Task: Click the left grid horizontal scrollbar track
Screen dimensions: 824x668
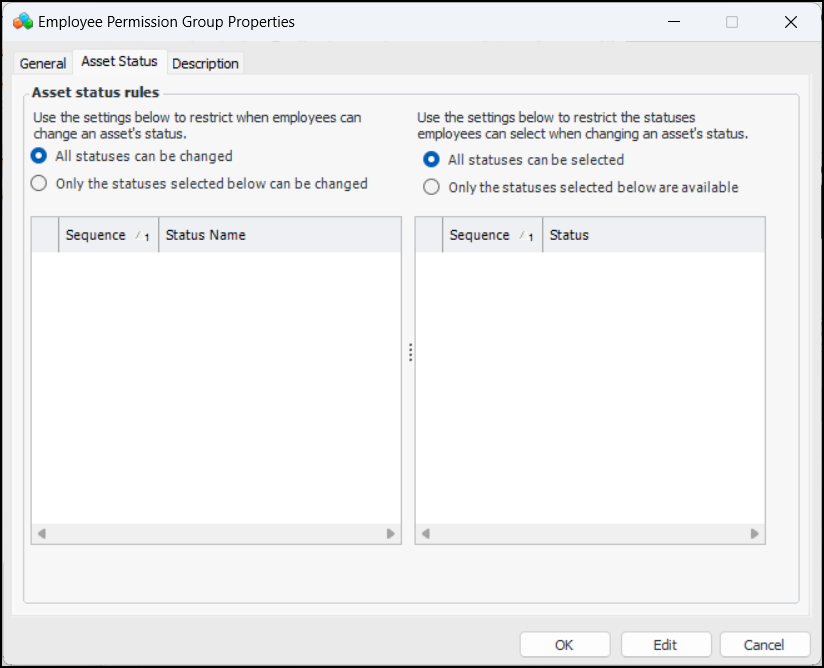Action: [x=216, y=534]
